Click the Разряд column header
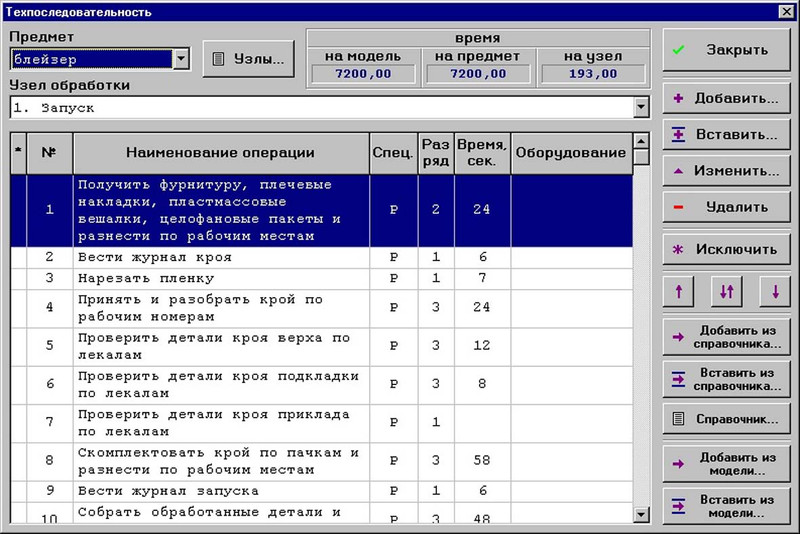 click(x=436, y=152)
